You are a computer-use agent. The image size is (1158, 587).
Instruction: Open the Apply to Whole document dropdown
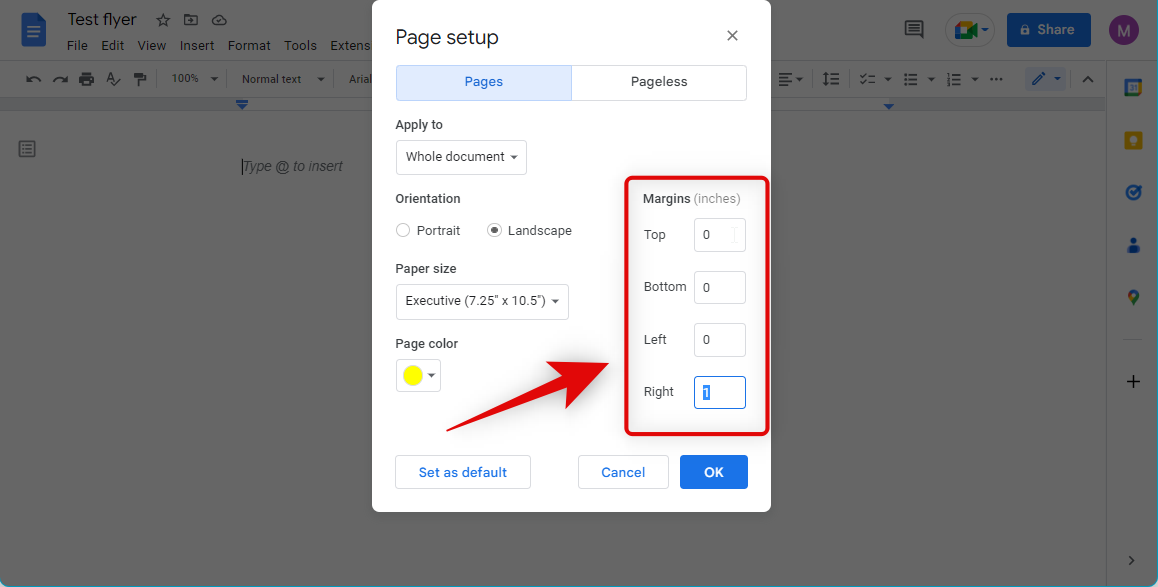(x=461, y=157)
